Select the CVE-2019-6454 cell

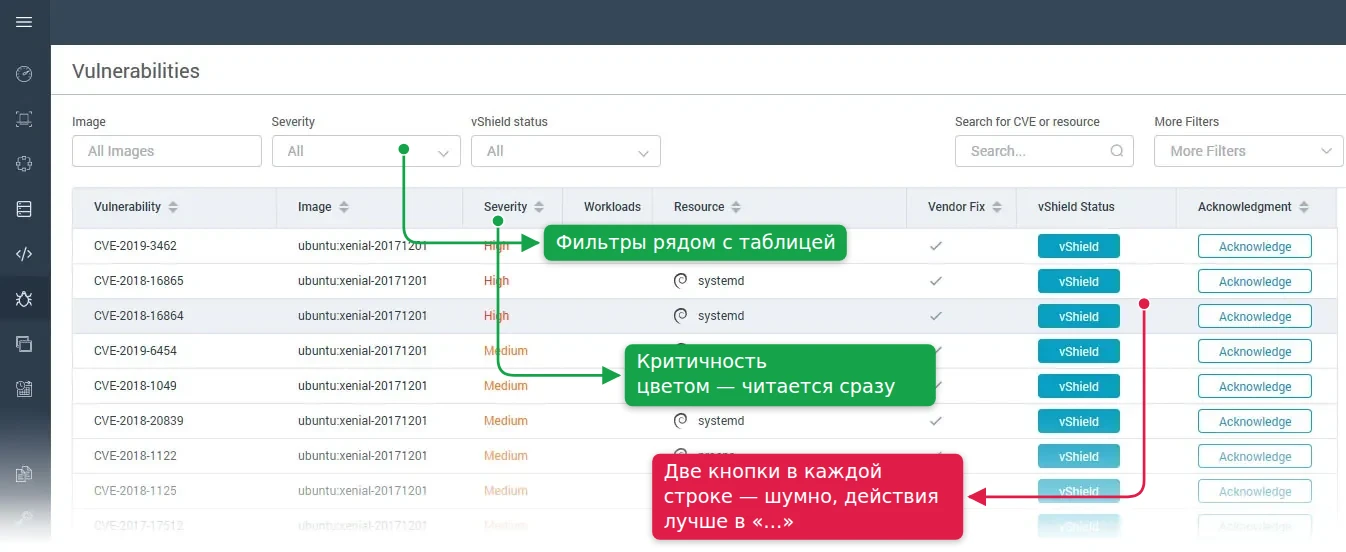135,351
